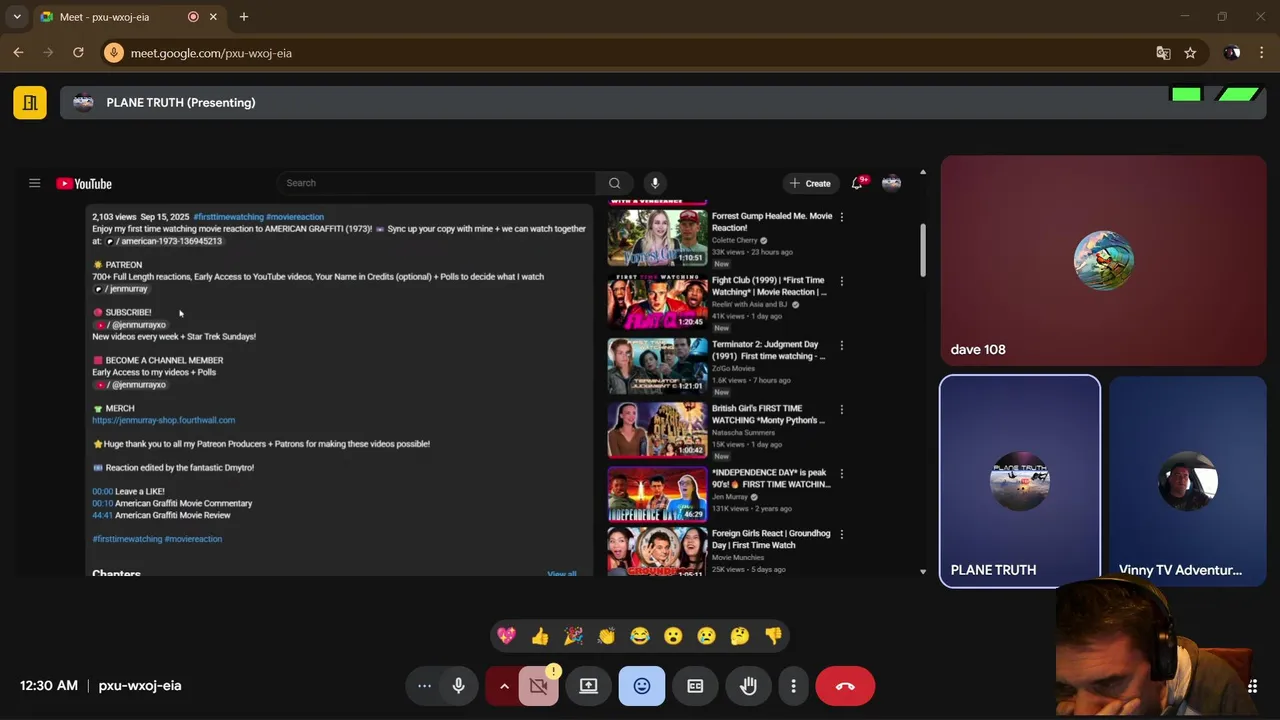Screen dimensions: 1280x720
Task: Jump to 00:00 Leave a LIKE timestamp
Action: tap(103, 491)
